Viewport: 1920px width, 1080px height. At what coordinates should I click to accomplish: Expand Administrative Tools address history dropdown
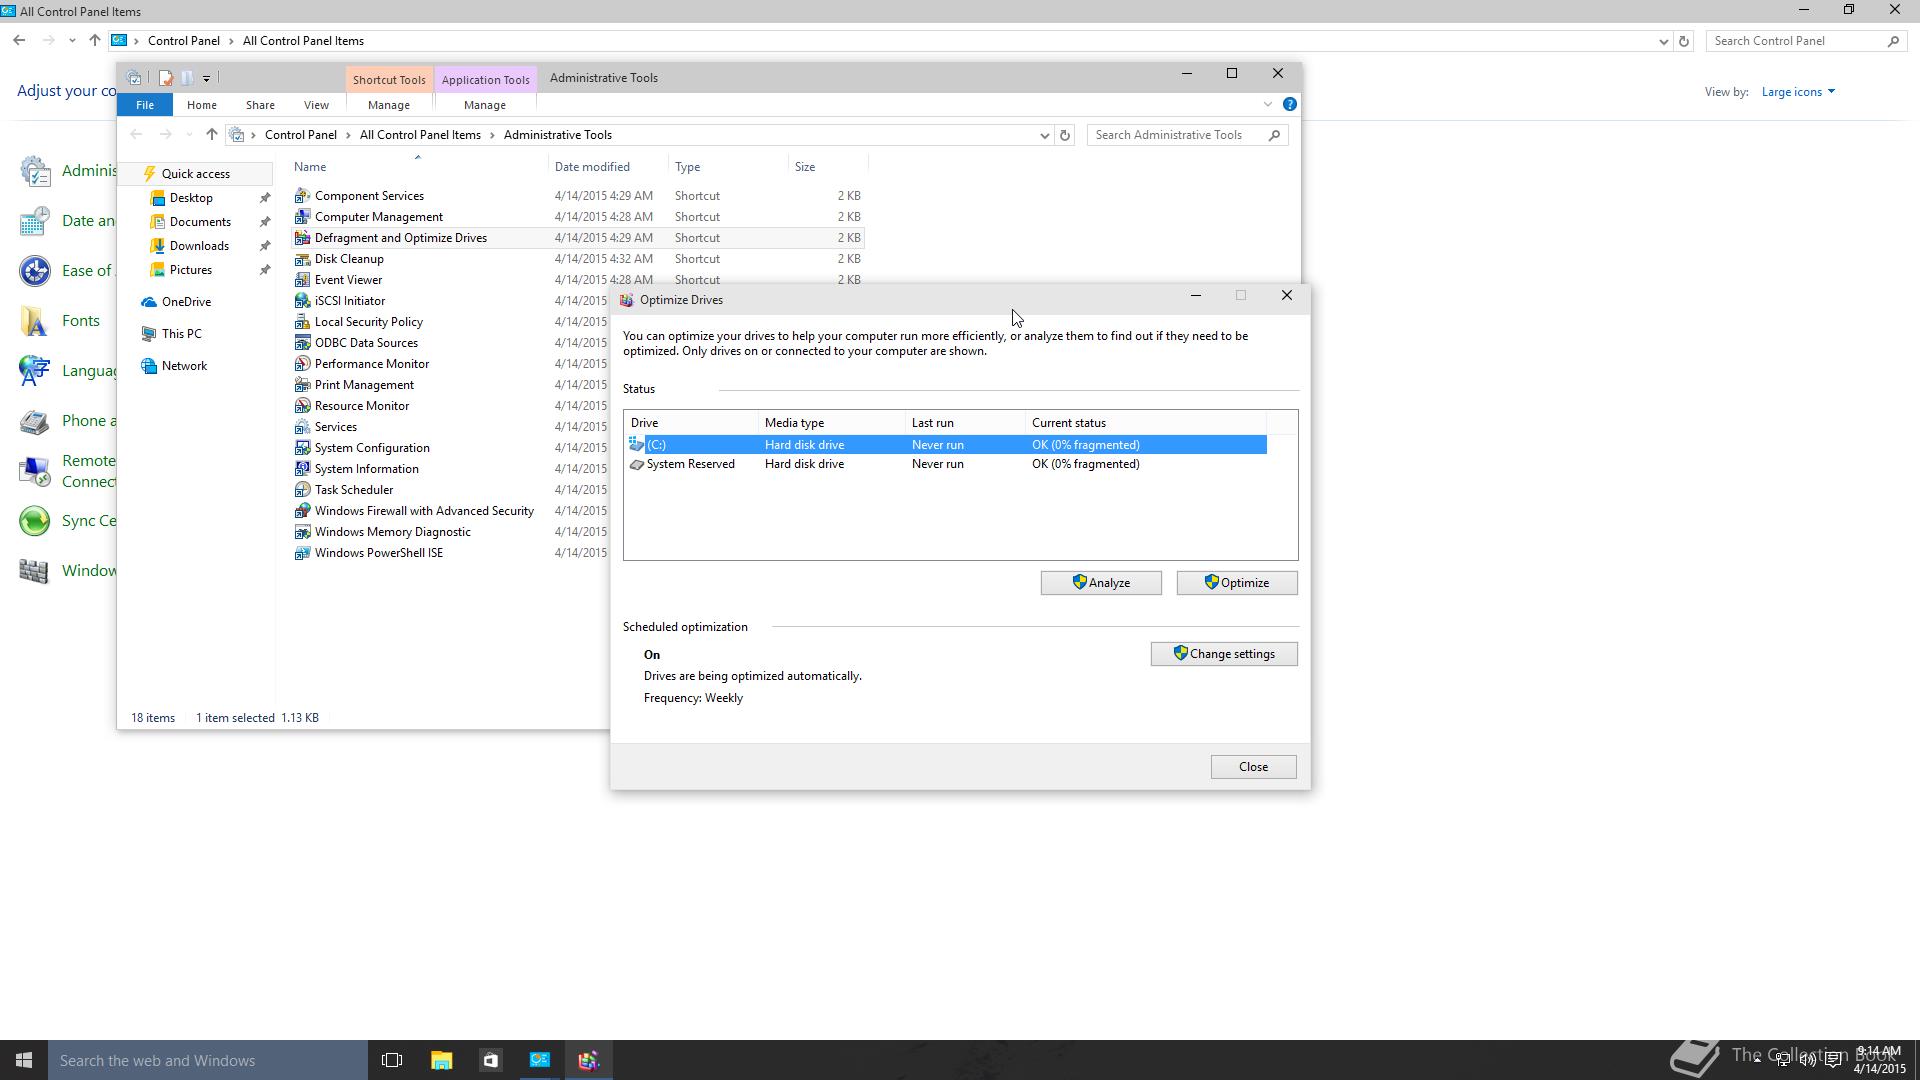1044,135
